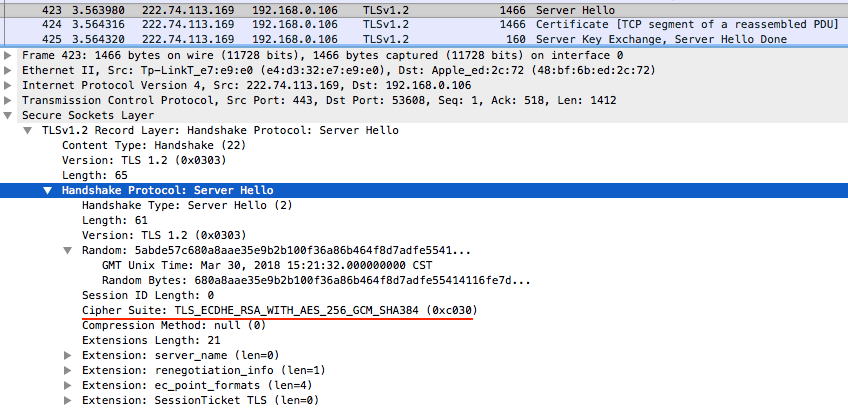
Task: Expand the Ethernet II section
Action: [8, 70]
